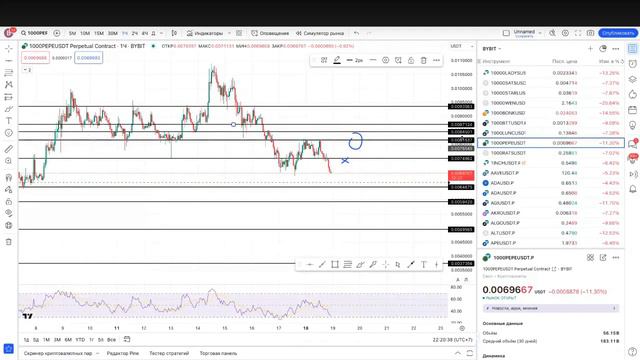This screenshot has height=360, width=640.
Task: Select 1000BONKUSDT row in the watchlist
Action: coord(551,113)
